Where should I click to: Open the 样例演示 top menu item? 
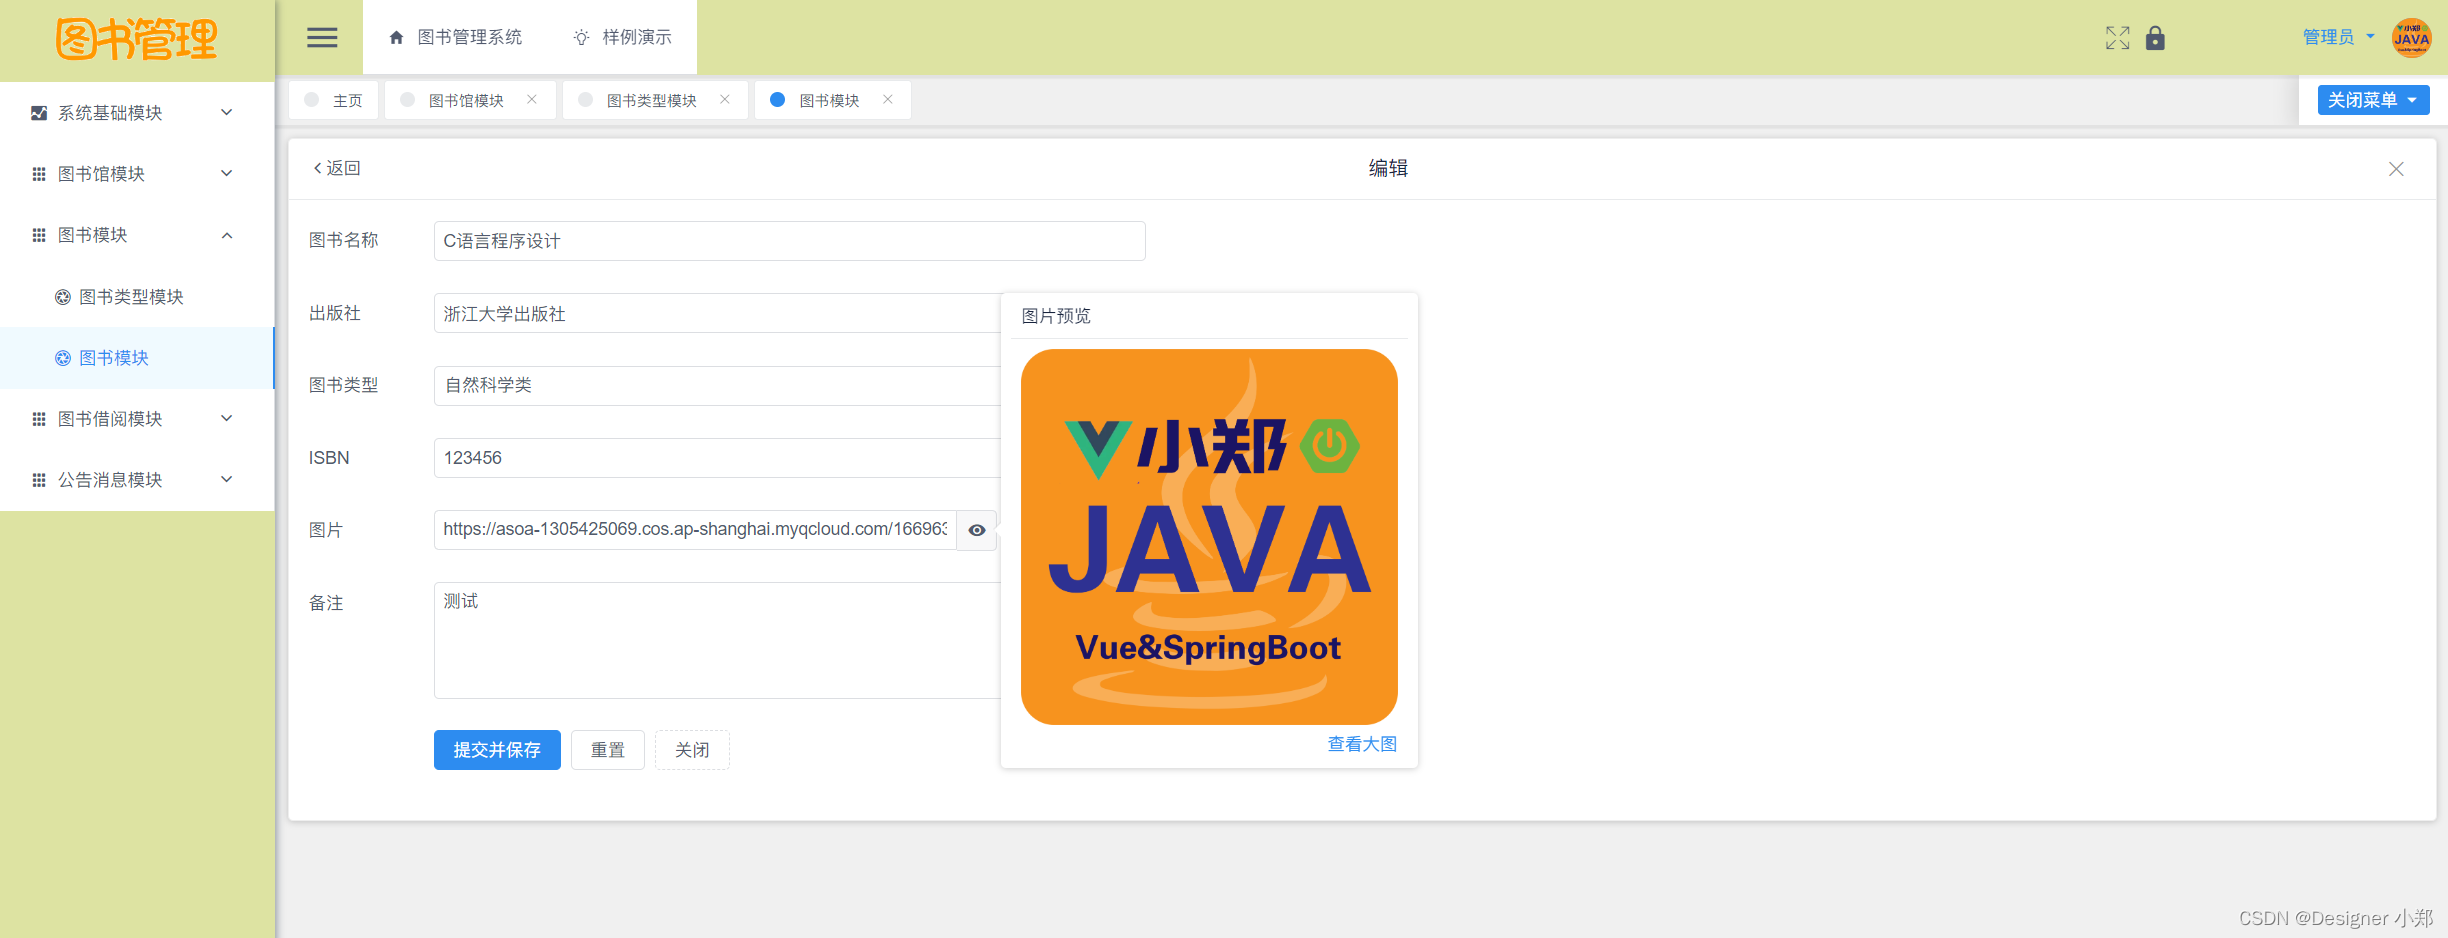622,37
